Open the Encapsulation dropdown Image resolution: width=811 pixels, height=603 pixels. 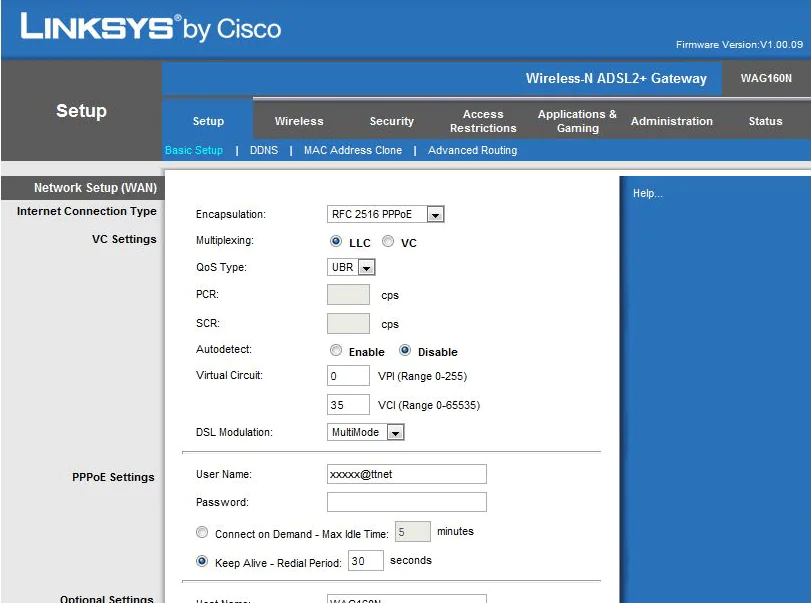(x=435, y=214)
